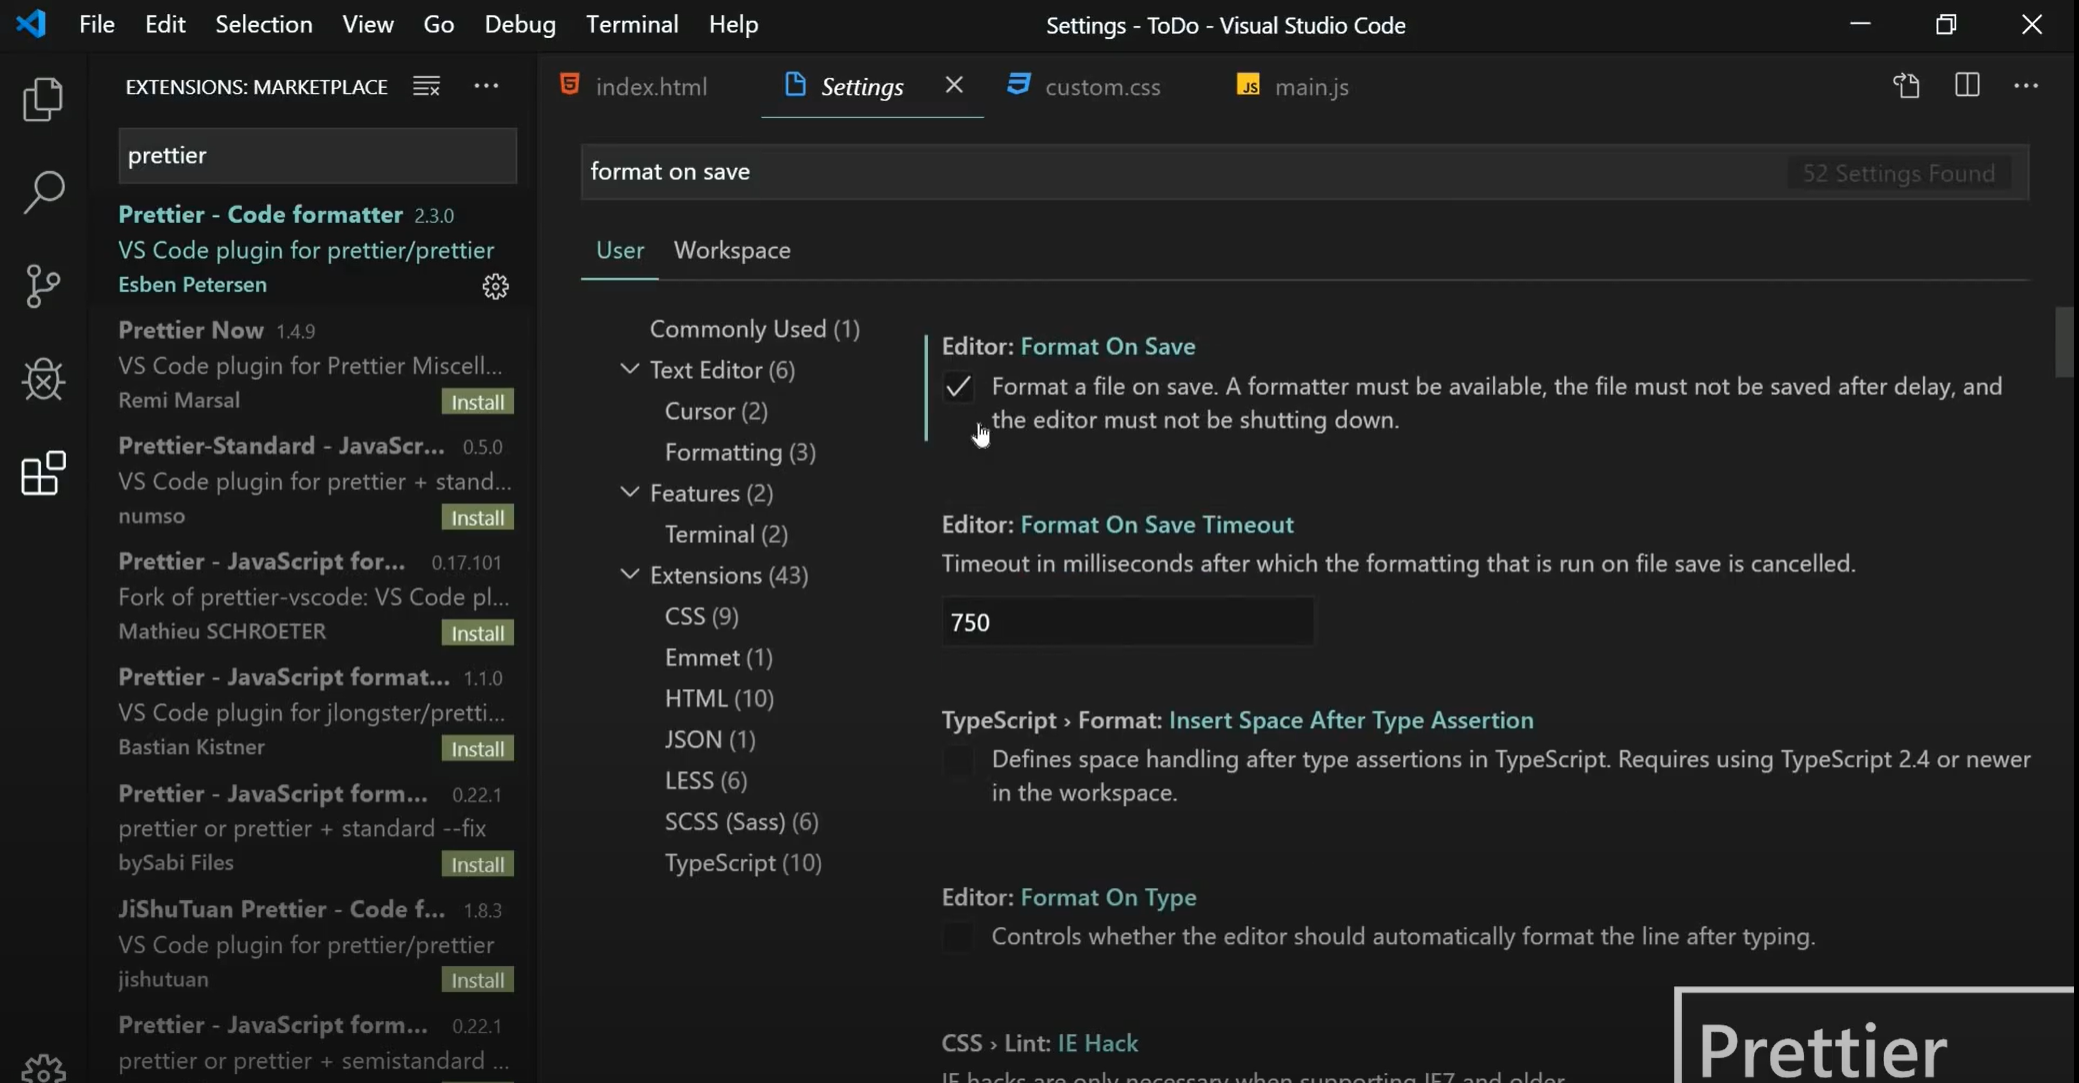Open the Source Control view

[x=43, y=286]
